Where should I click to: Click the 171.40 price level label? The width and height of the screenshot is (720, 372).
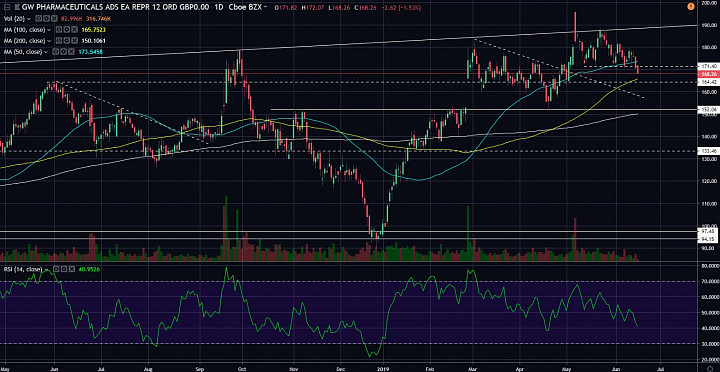tap(708, 66)
